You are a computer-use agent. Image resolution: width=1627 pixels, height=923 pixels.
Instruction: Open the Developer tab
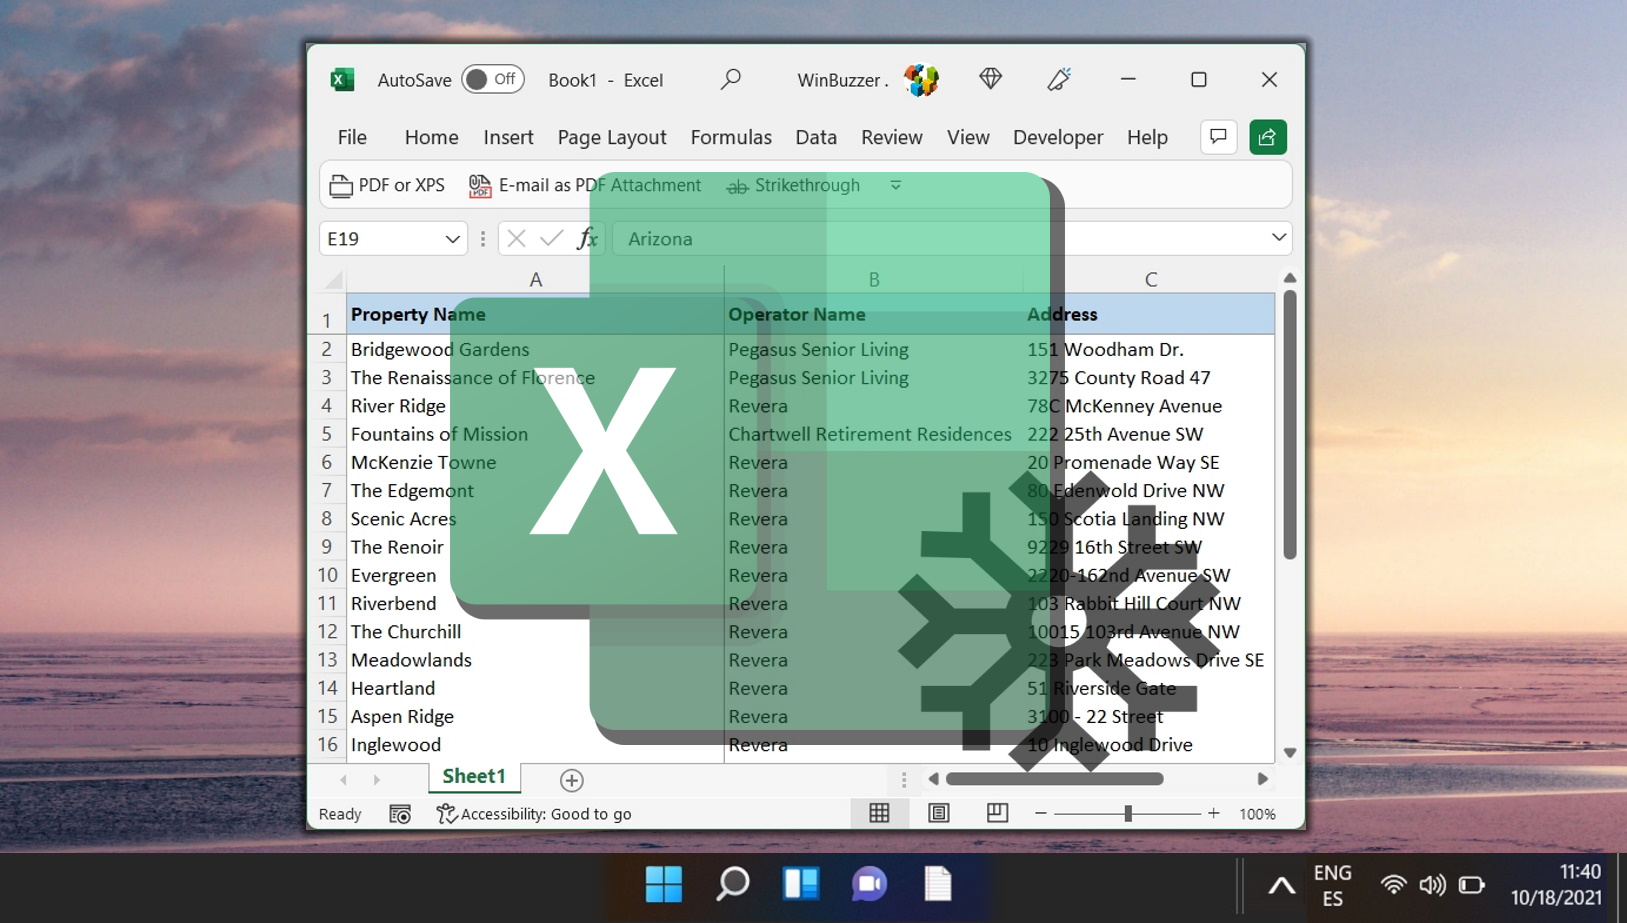point(1058,137)
